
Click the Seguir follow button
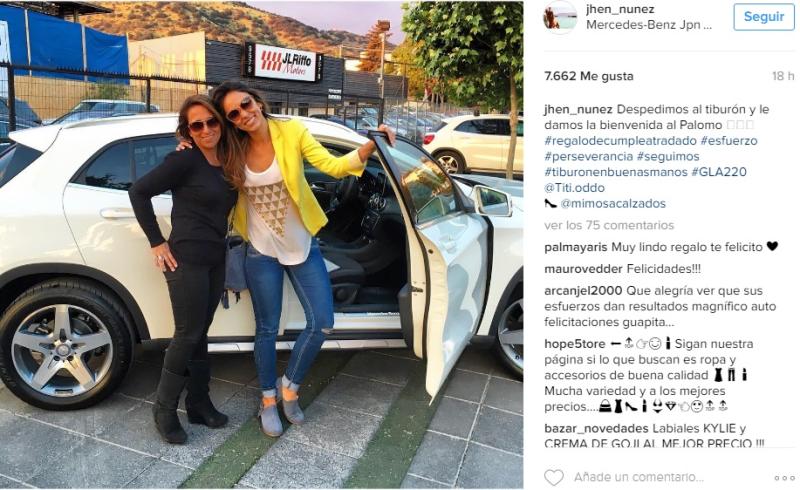pos(764,16)
